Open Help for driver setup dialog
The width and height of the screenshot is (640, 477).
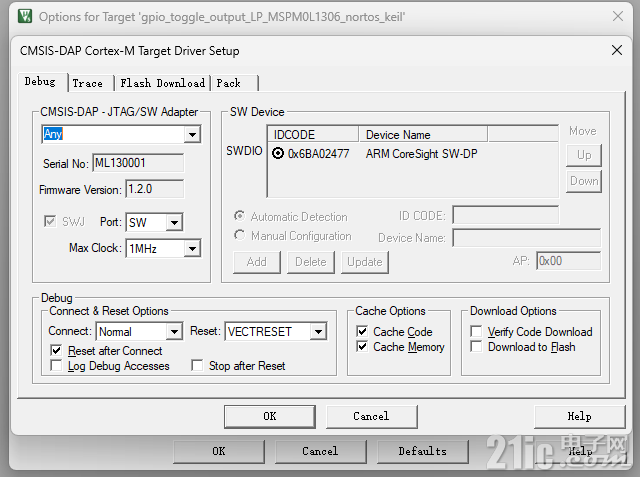[x=580, y=416]
